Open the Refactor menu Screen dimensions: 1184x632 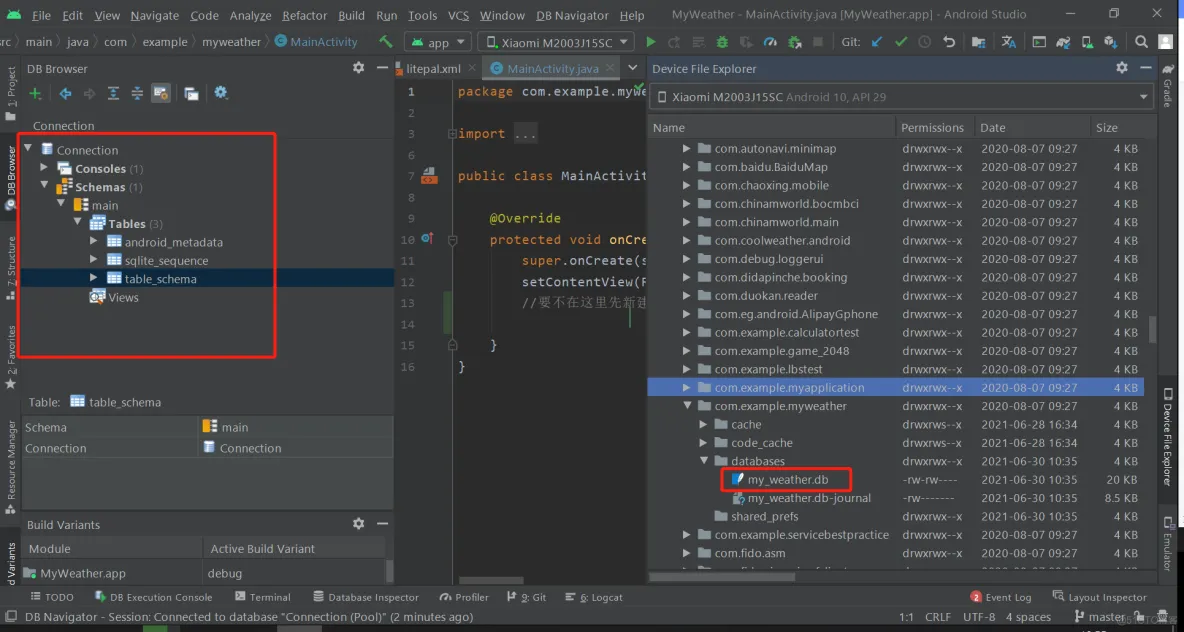304,15
